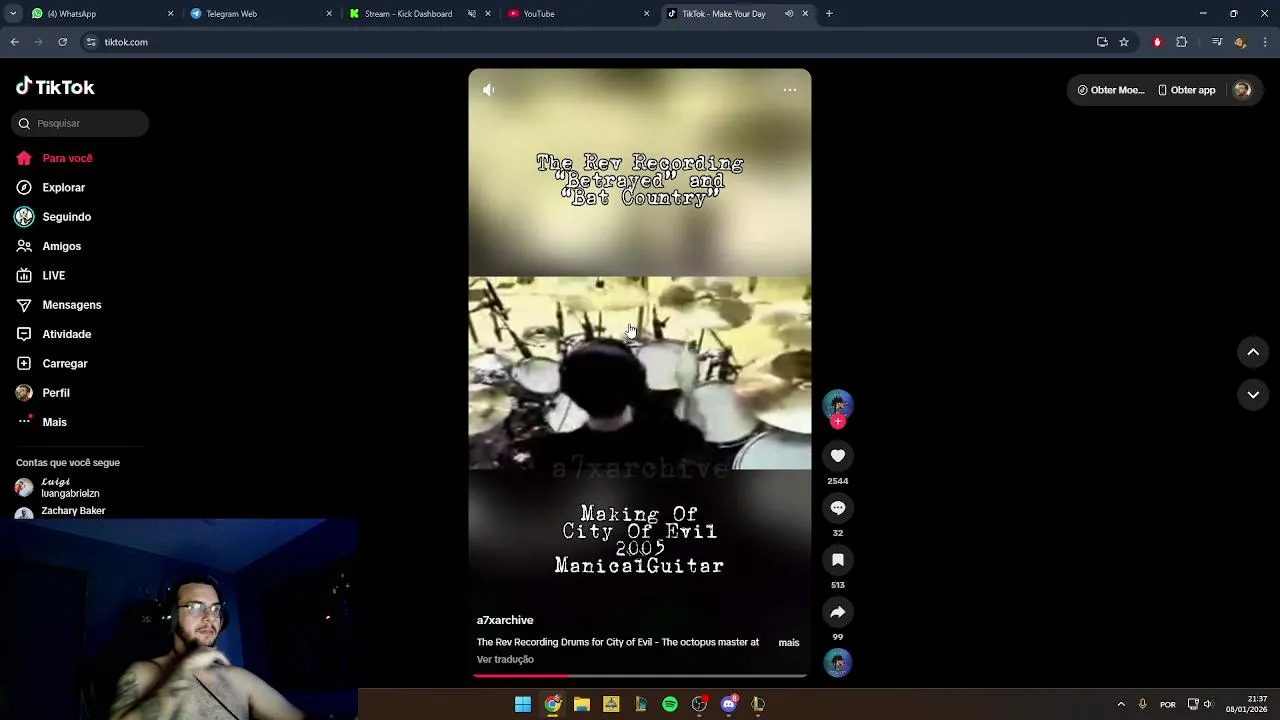Seek on the video progress bar
The width and height of the screenshot is (1280, 720).
tap(640, 676)
